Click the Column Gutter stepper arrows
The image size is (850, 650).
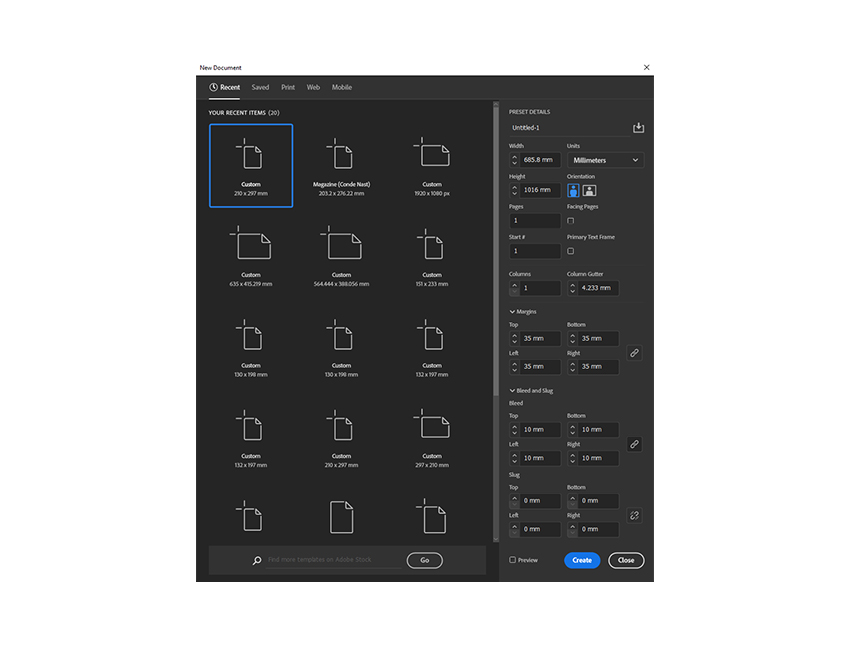tap(572, 288)
